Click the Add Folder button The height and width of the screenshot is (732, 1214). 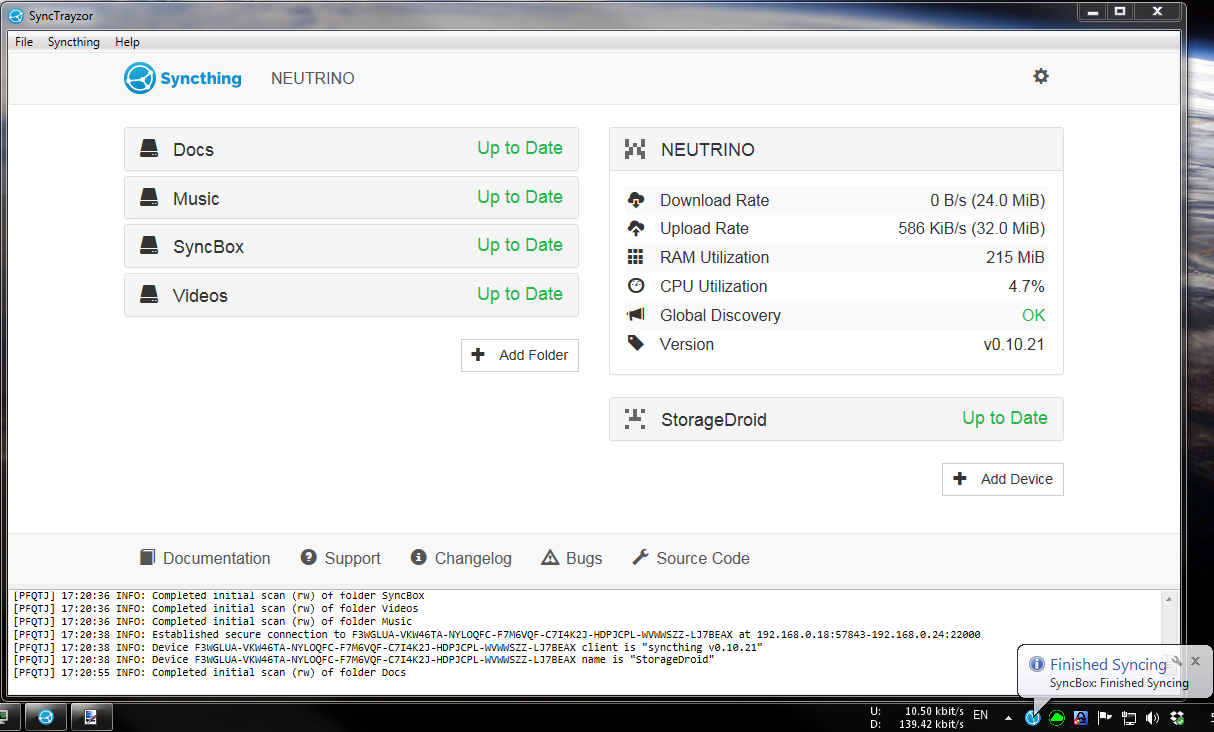pyautogui.click(x=520, y=355)
